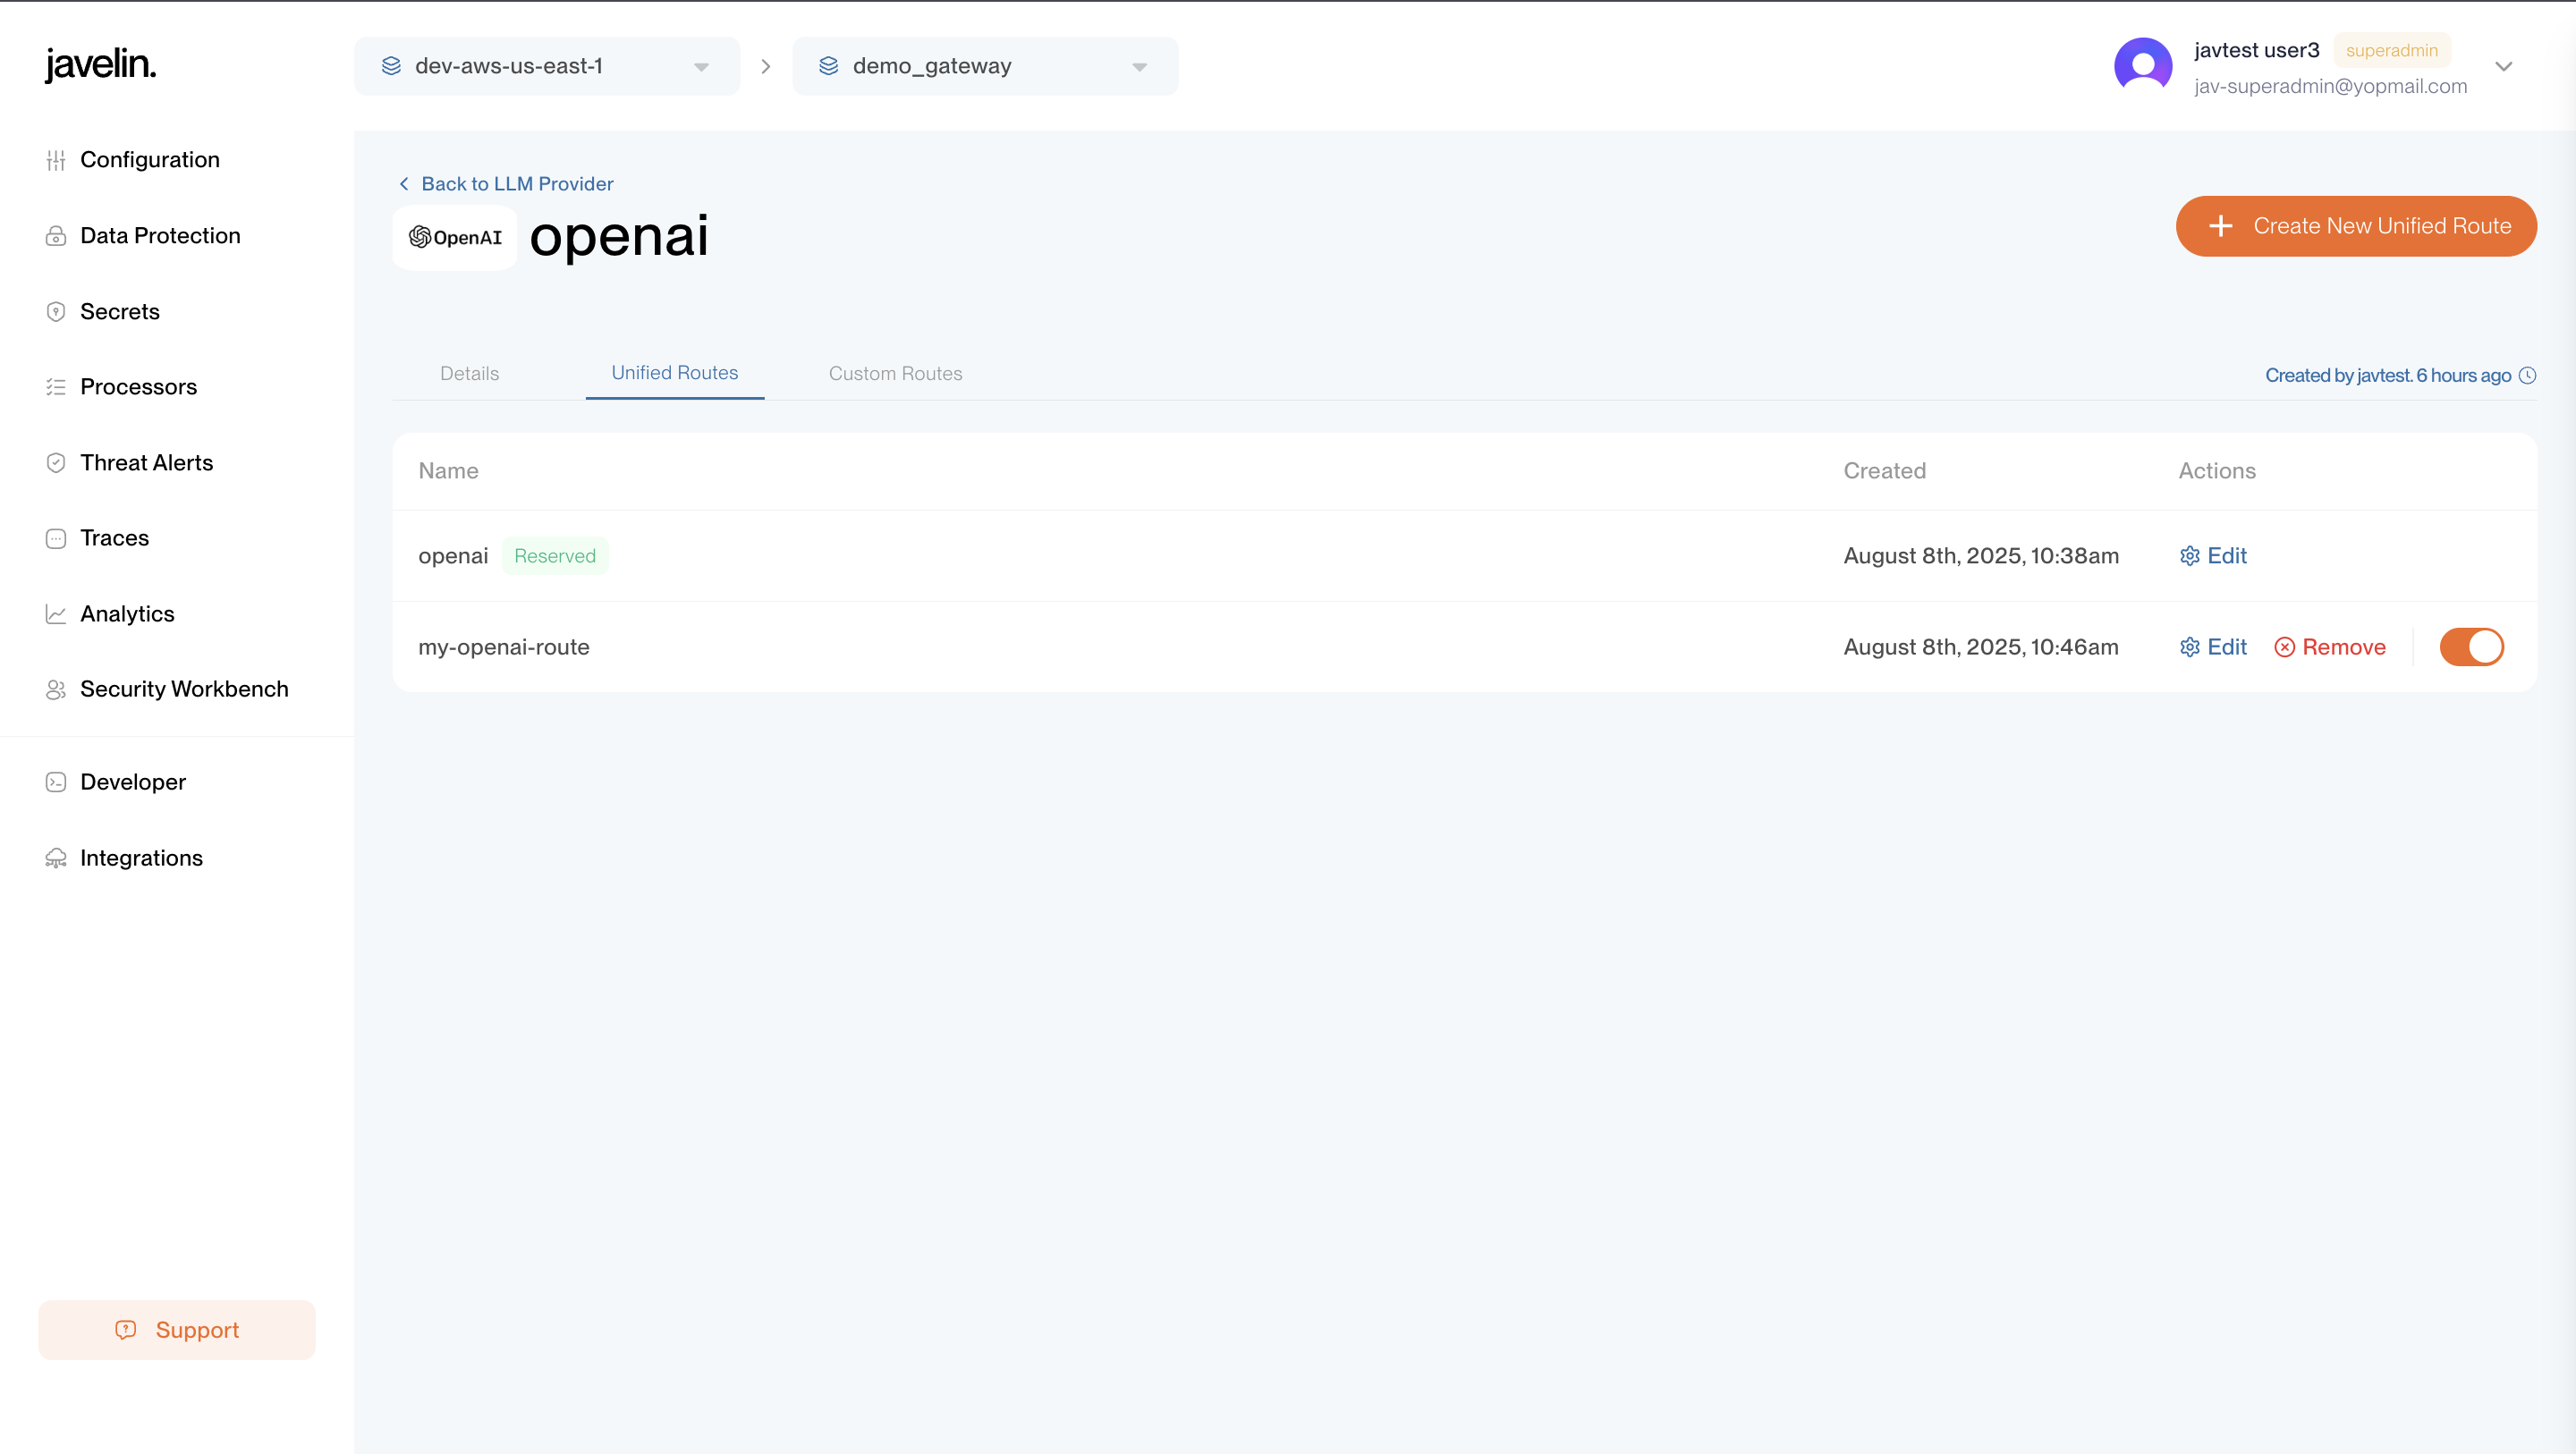This screenshot has height=1454, width=2576.
Task: Open Analytics in the sidebar
Action: (x=127, y=614)
